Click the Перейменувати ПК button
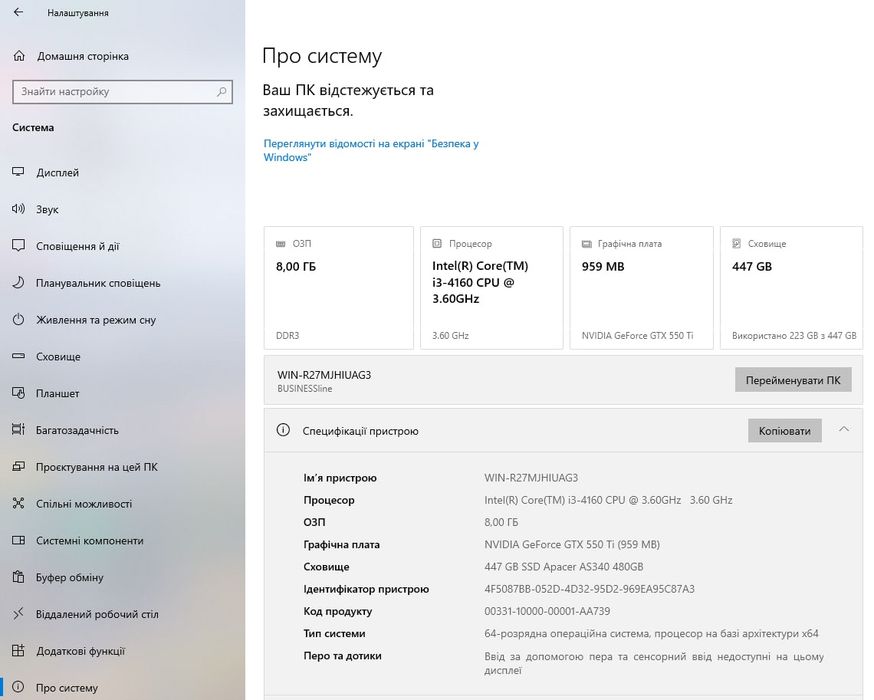Viewport: 874px width, 700px height. coord(793,380)
